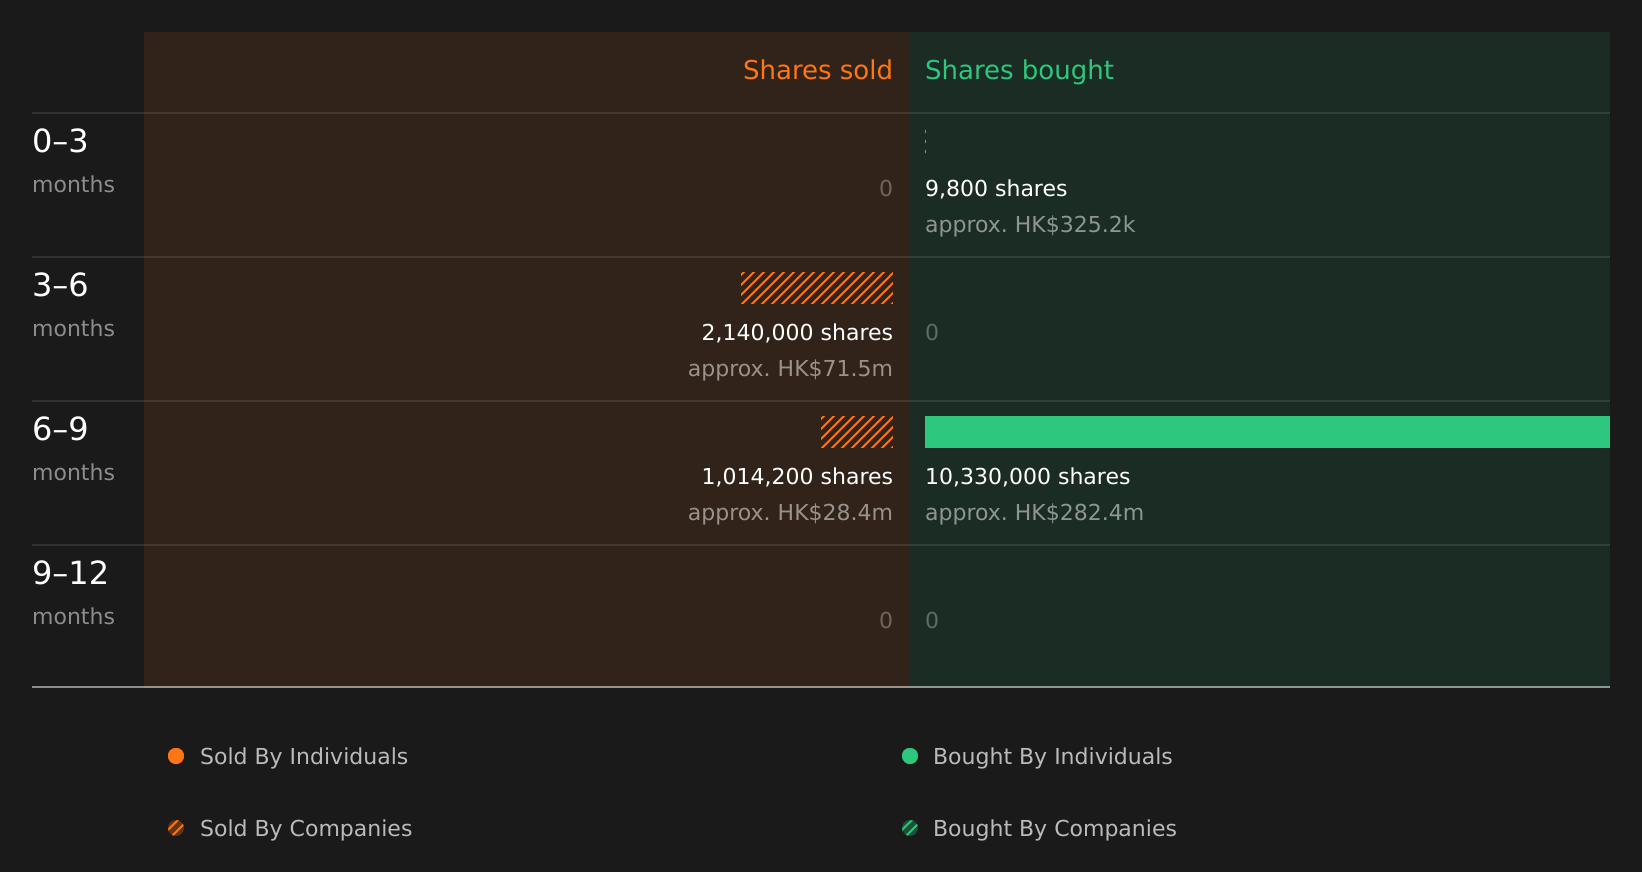This screenshot has height=872, width=1642.
Task: Click the green Bought By Individuals legend dot
Action: tap(910, 756)
